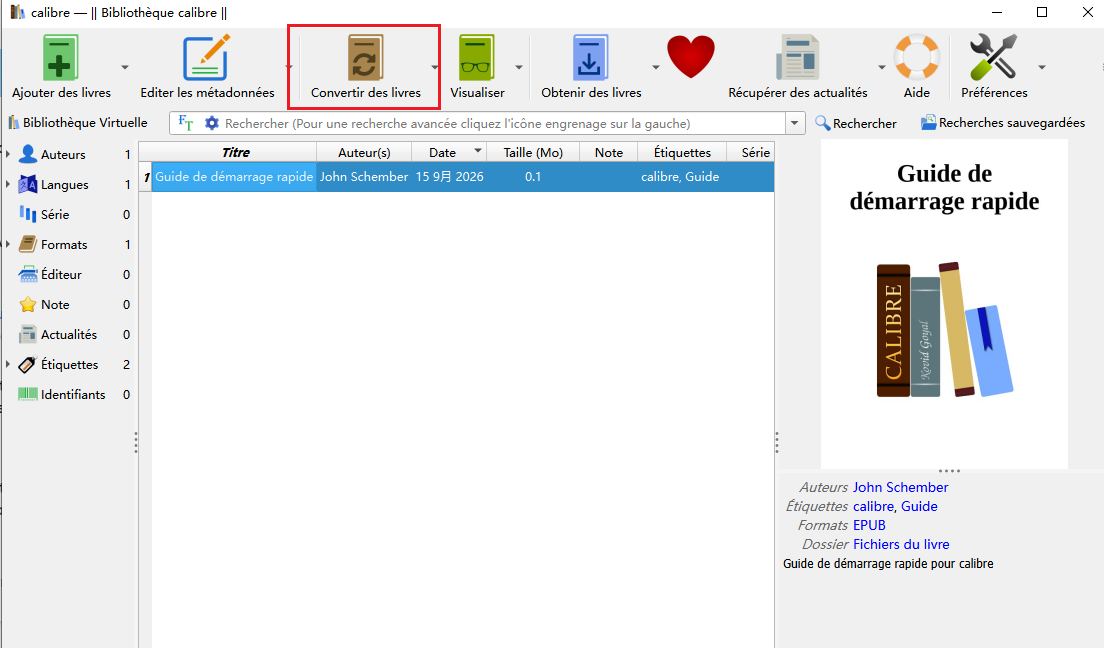Image resolution: width=1104 pixels, height=648 pixels.
Task: Open Recherches sauvegardées
Action: [x=1003, y=123]
